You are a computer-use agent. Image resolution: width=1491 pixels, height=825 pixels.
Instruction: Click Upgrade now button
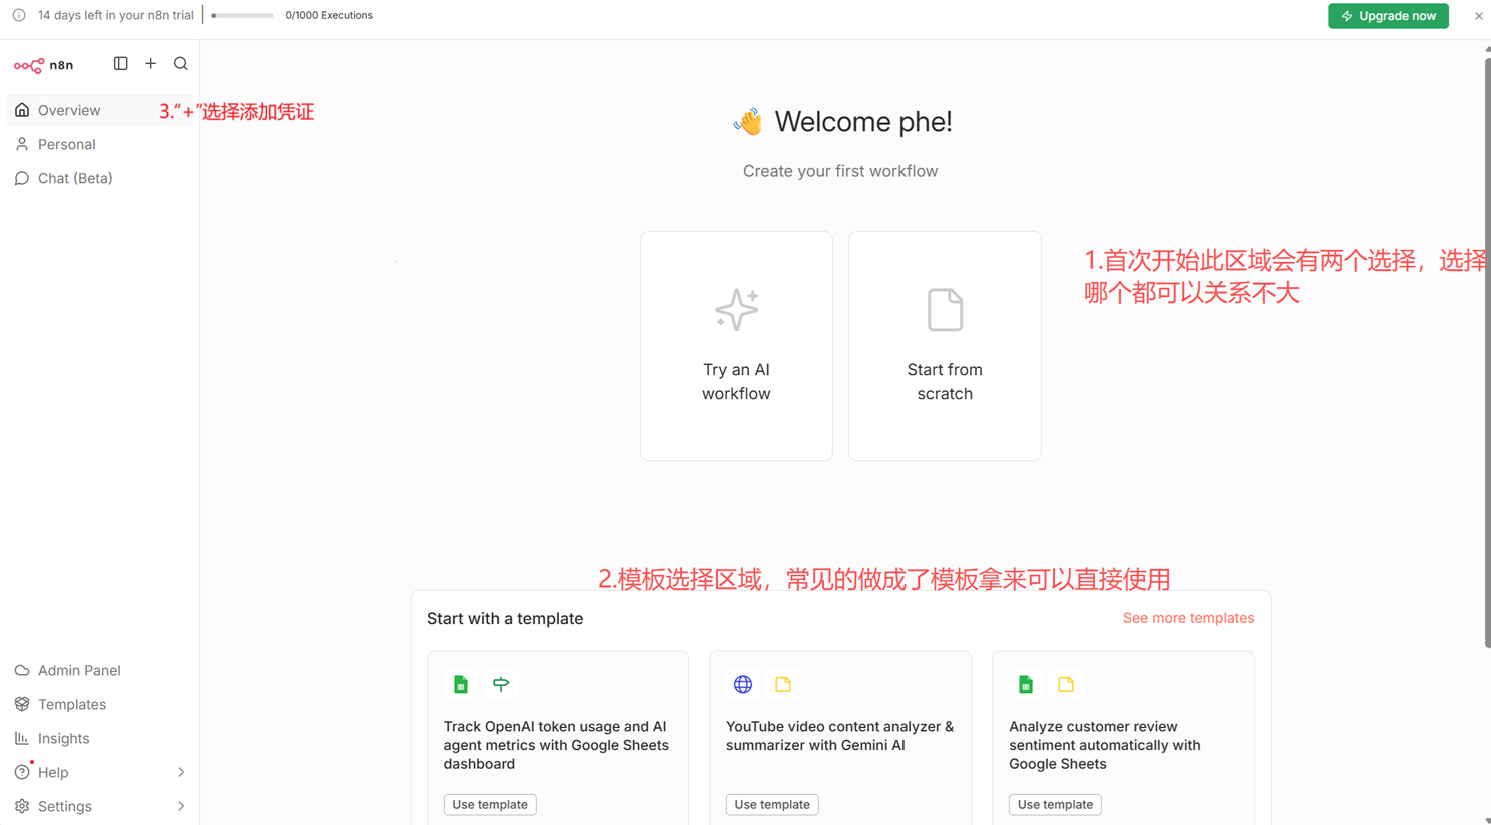[1388, 16]
